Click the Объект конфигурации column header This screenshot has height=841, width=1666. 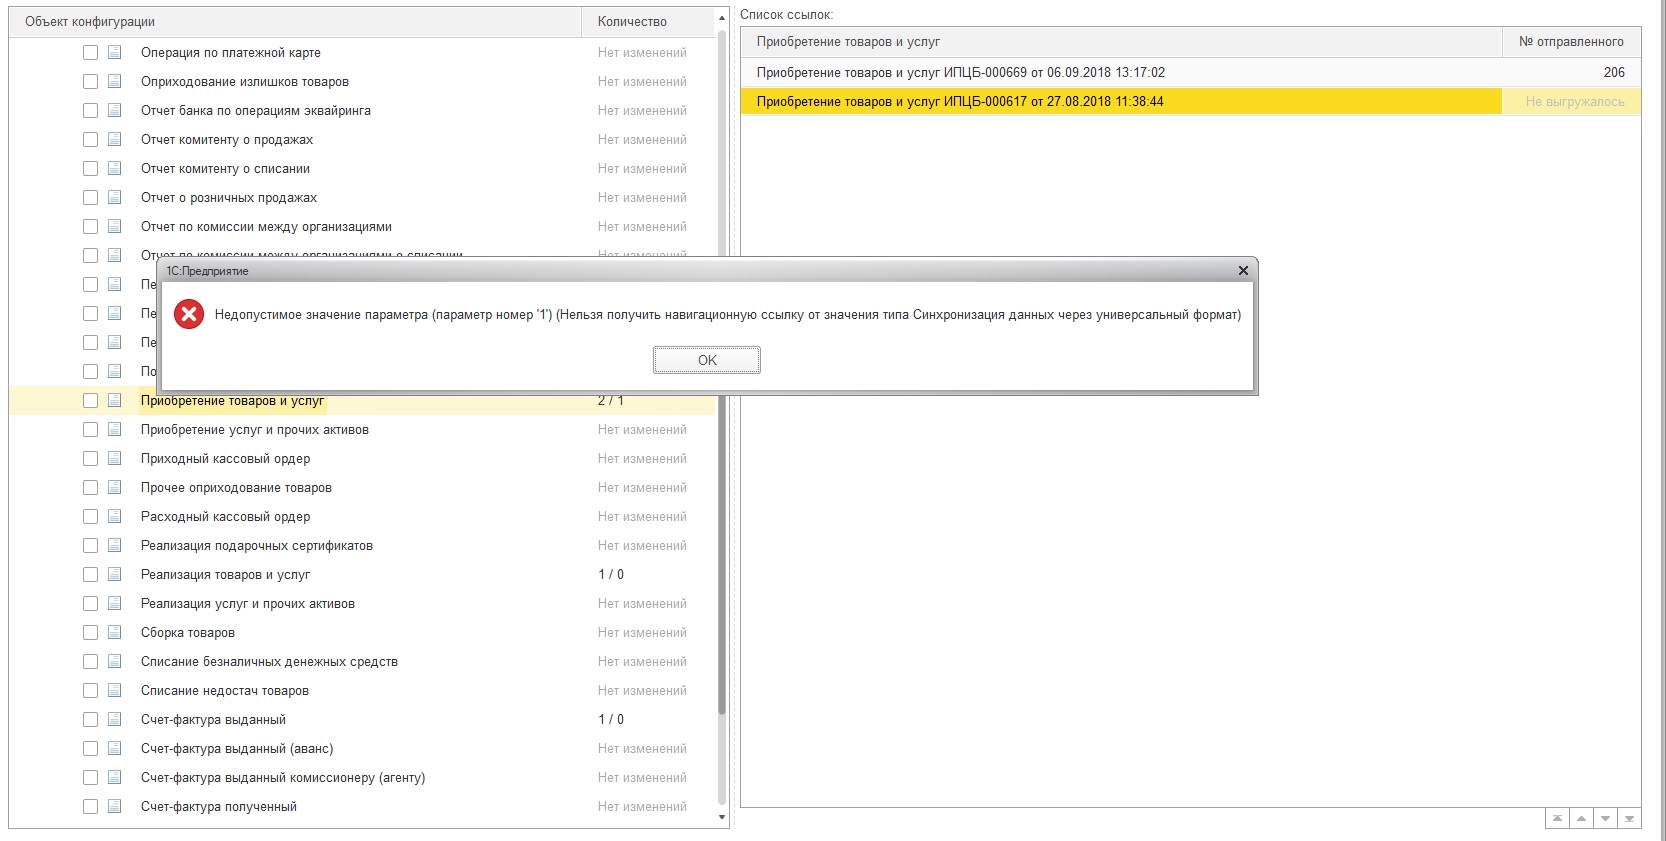click(x=295, y=21)
